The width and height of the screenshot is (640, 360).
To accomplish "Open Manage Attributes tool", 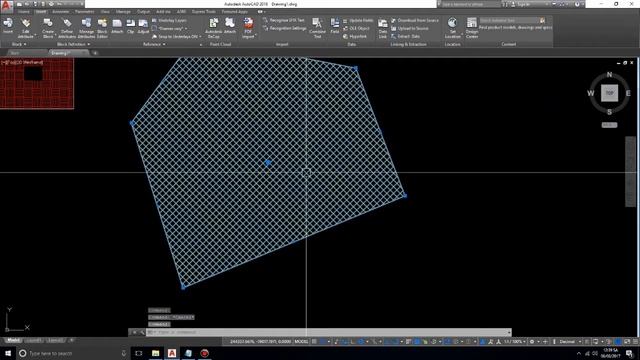I will [x=86, y=28].
